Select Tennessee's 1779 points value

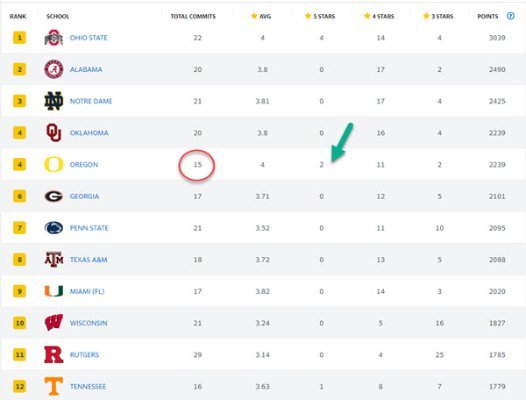[497, 386]
